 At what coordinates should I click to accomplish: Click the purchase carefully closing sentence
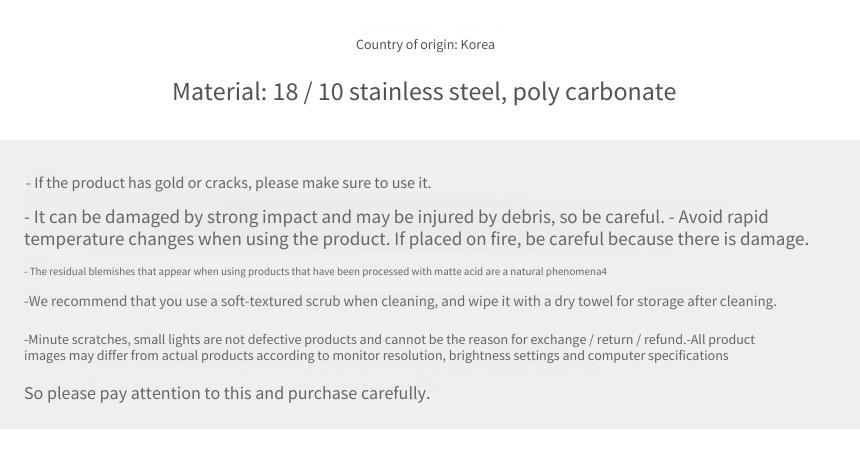point(227,393)
